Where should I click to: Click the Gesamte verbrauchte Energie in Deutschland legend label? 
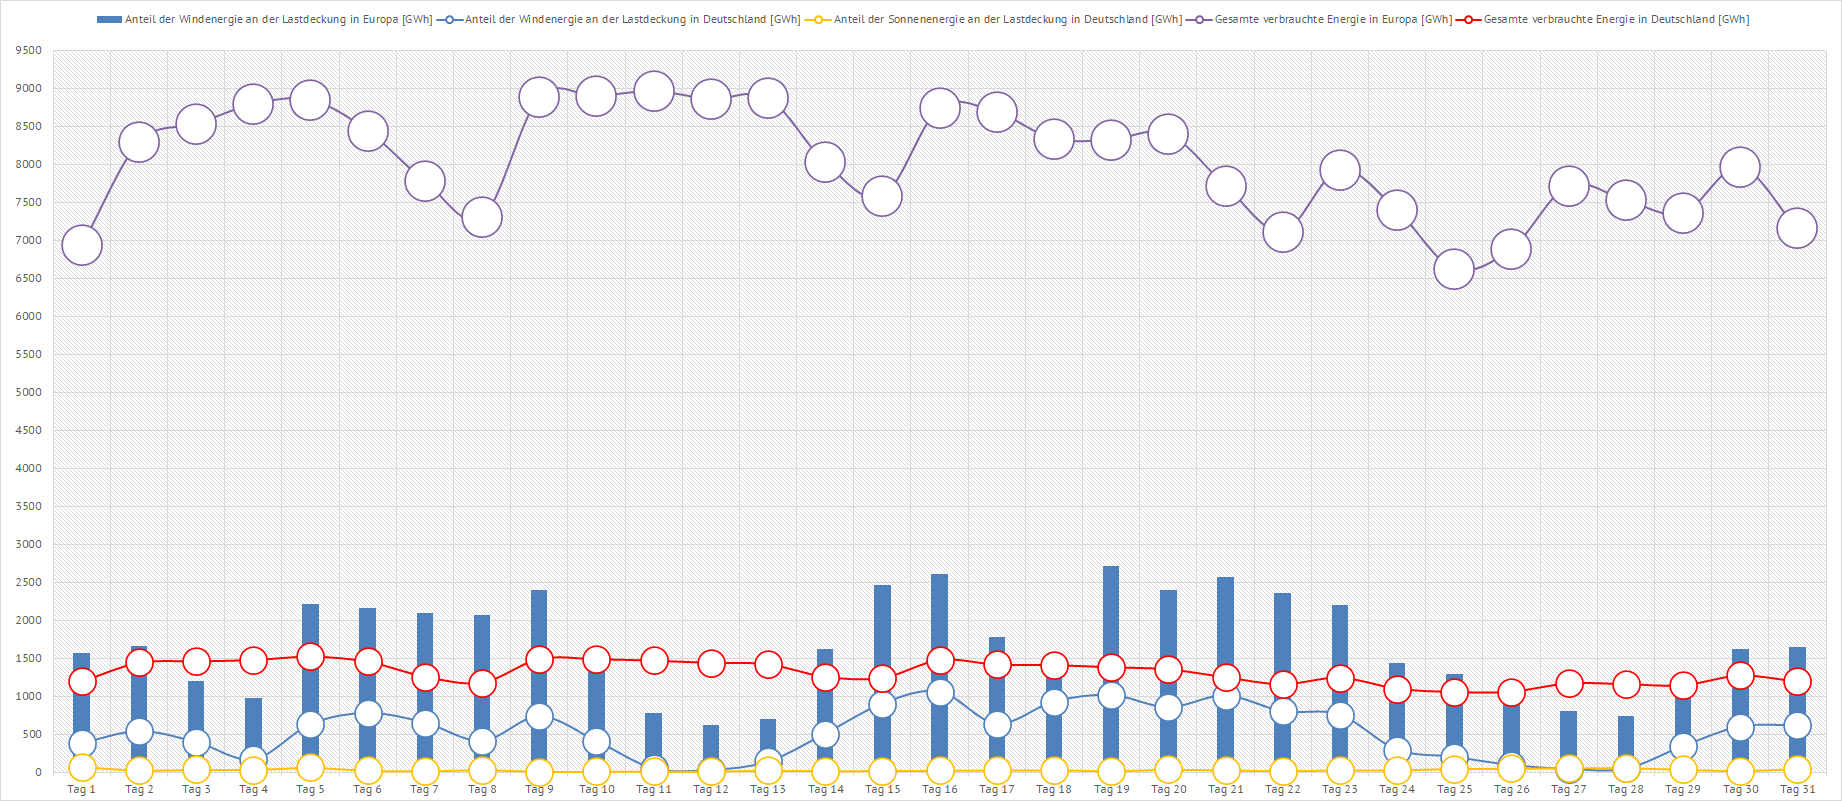coord(1616,20)
